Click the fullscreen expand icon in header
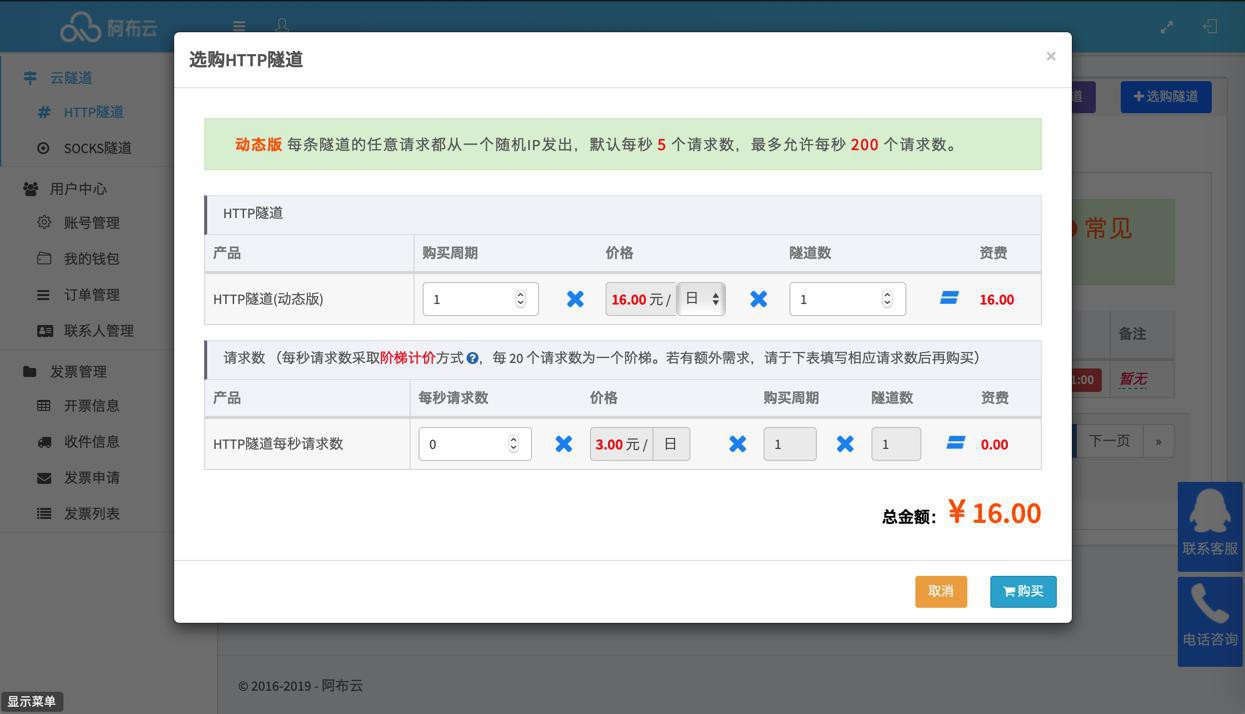Viewport: 1245px width, 714px height. (x=1166, y=27)
